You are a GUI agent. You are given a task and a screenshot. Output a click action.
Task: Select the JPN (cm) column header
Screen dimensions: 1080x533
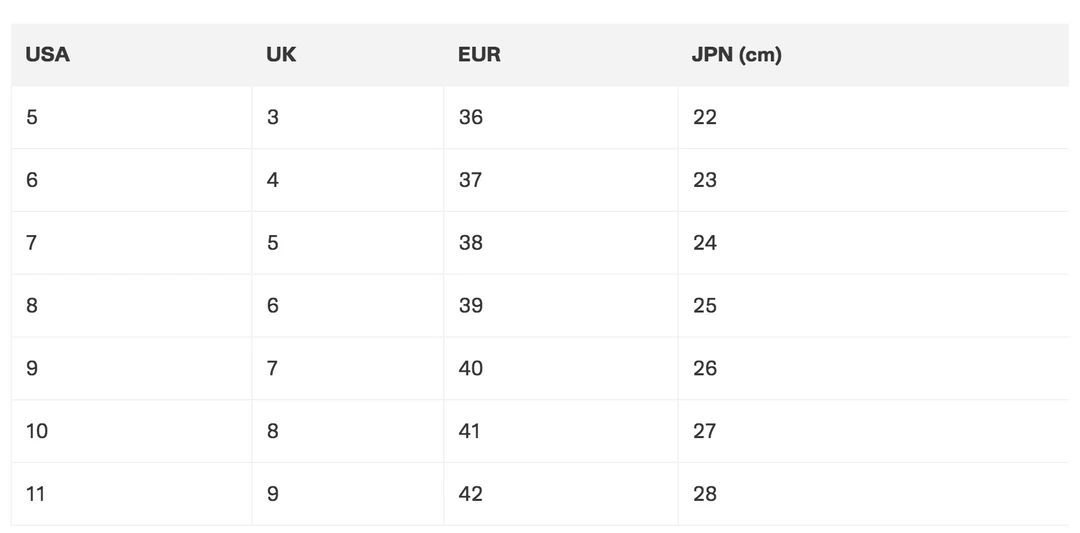point(736,55)
